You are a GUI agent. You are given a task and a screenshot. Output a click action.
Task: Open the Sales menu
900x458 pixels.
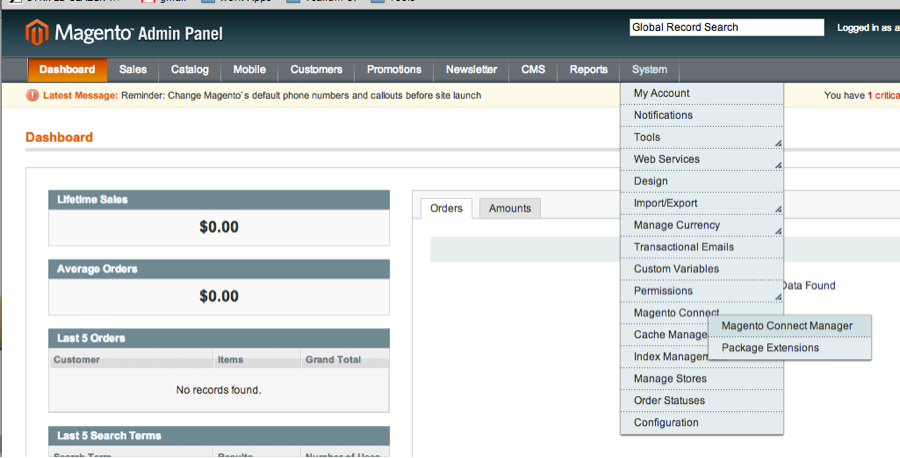tap(132, 70)
